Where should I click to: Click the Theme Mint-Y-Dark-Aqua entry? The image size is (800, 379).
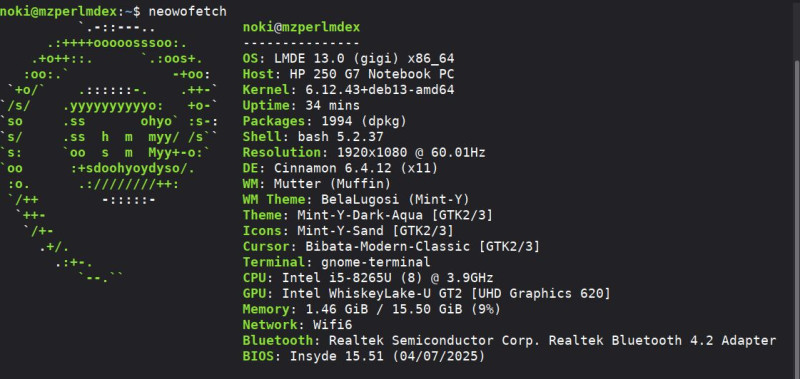(x=368, y=215)
